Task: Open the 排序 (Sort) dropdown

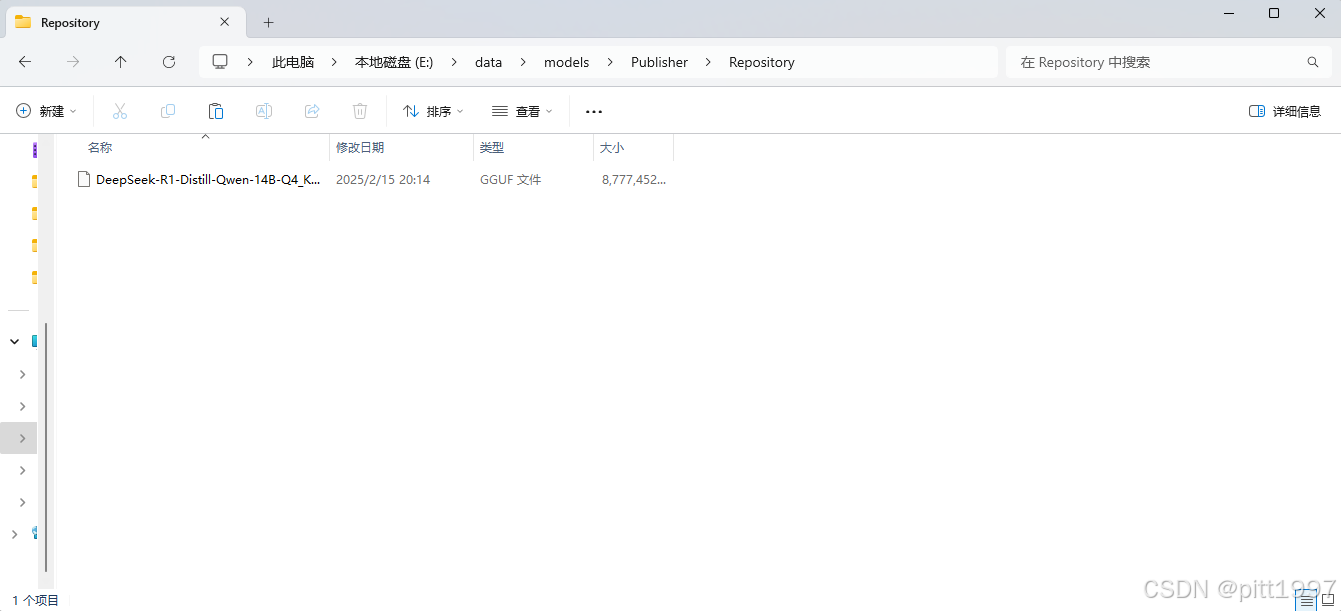Action: pos(433,111)
